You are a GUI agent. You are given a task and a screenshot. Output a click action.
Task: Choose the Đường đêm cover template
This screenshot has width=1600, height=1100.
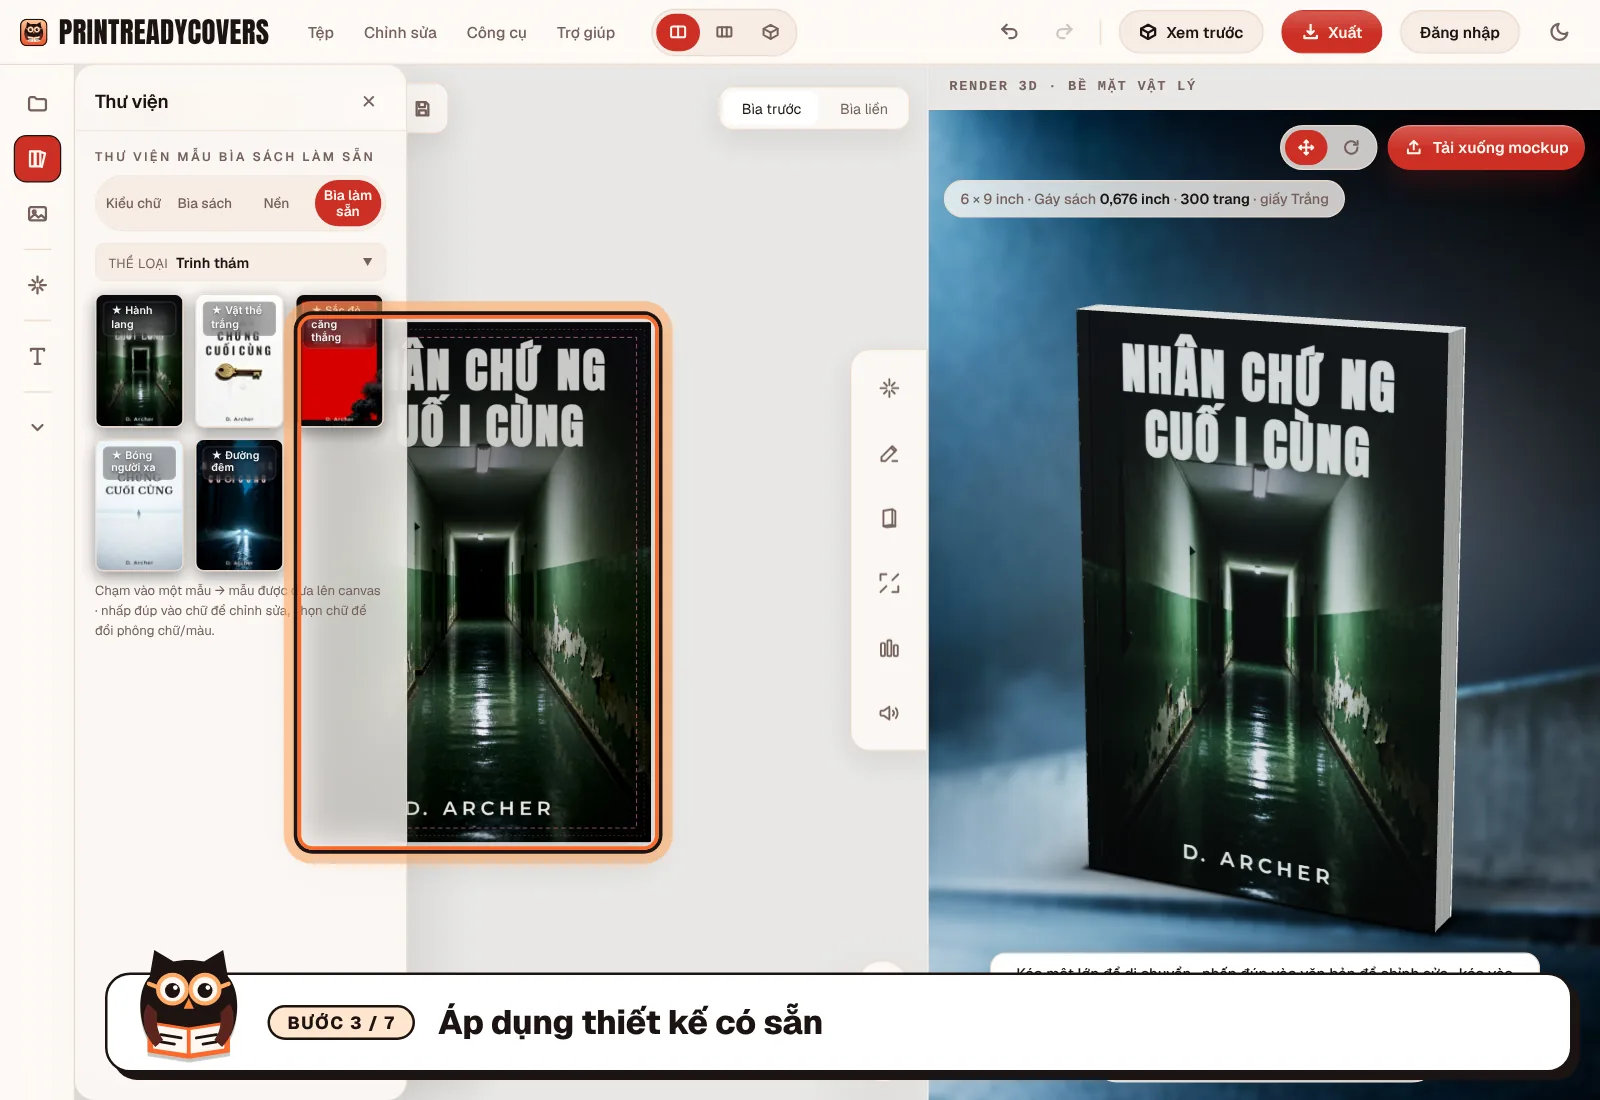point(239,505)
